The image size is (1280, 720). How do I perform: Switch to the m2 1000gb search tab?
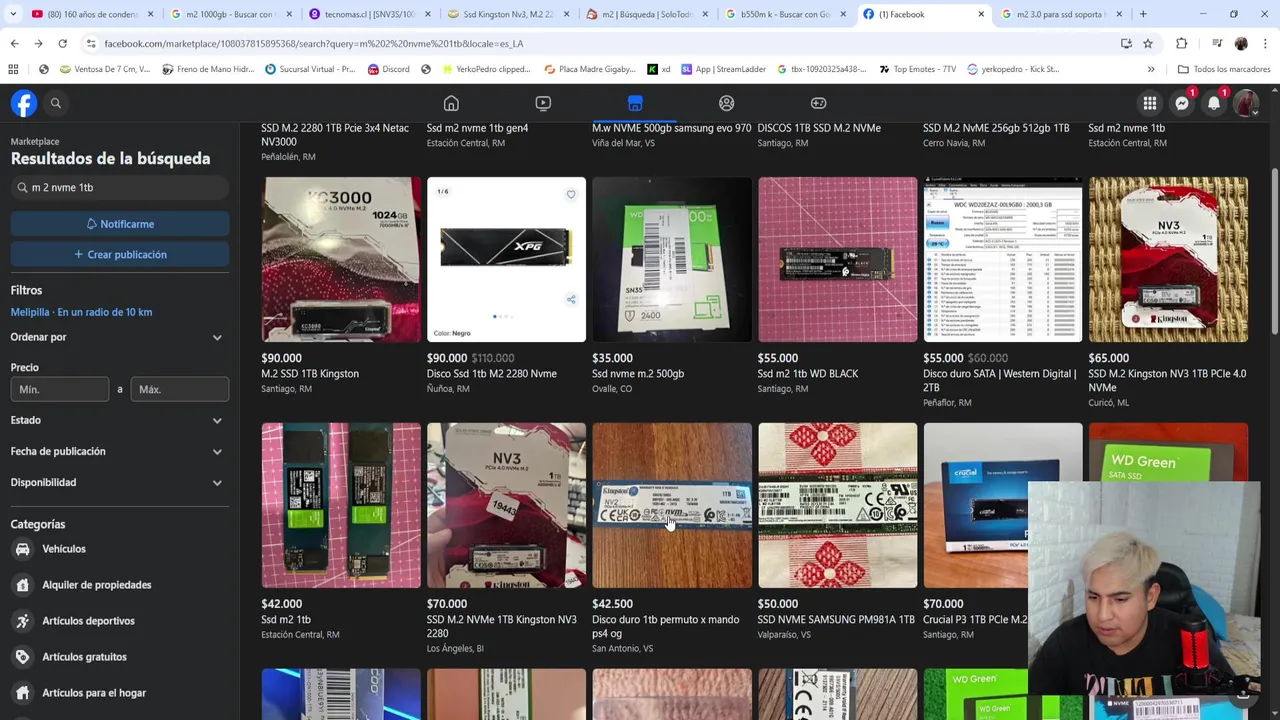click(x=231, y=14)
